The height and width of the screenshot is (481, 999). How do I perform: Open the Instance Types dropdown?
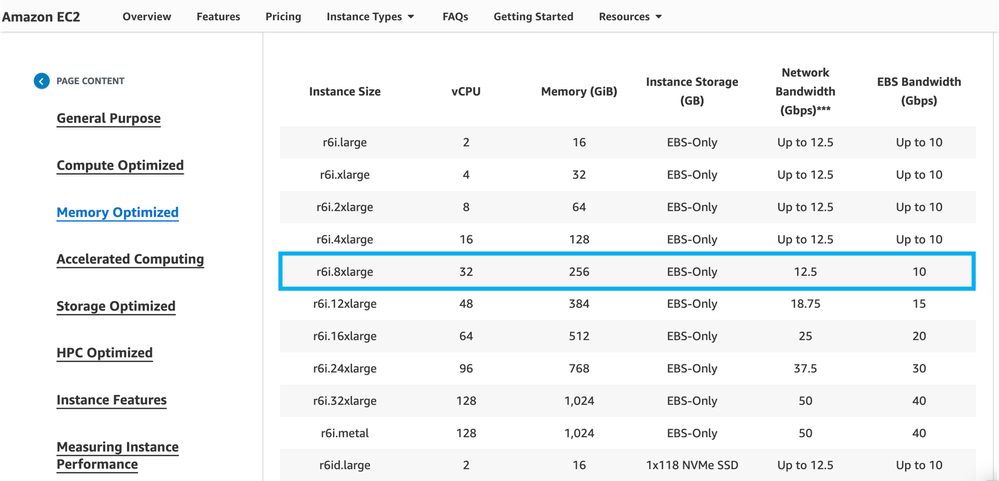(370, 17)
